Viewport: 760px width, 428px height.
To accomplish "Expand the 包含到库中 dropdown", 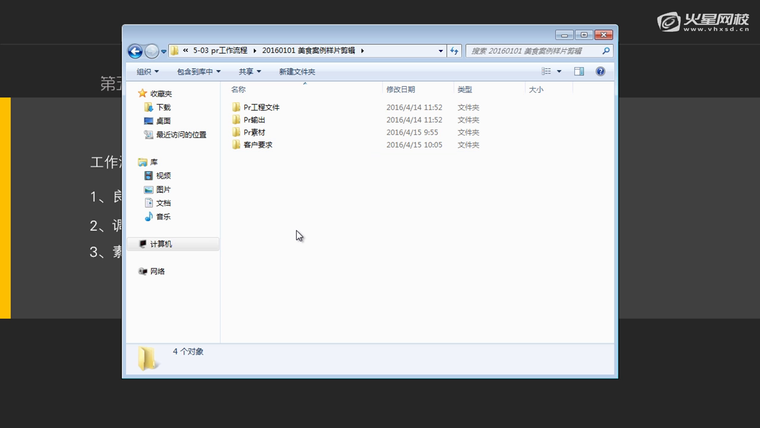I will tap(199, 72).
